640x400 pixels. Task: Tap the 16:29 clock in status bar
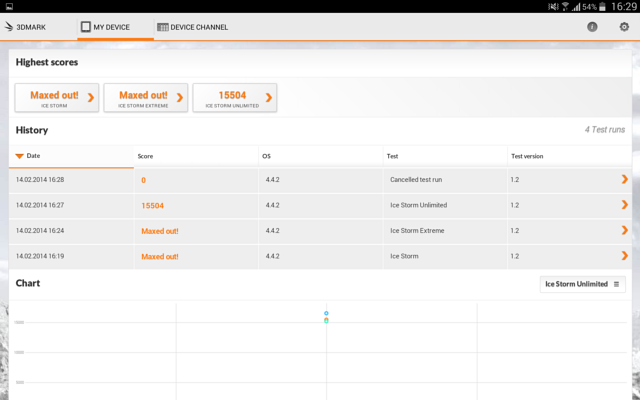[624, 7]
